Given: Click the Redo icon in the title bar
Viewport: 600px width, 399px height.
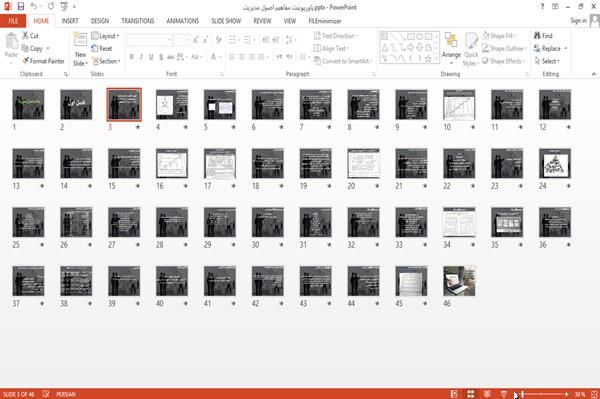Looking at the screenshot, I should 51,6.
